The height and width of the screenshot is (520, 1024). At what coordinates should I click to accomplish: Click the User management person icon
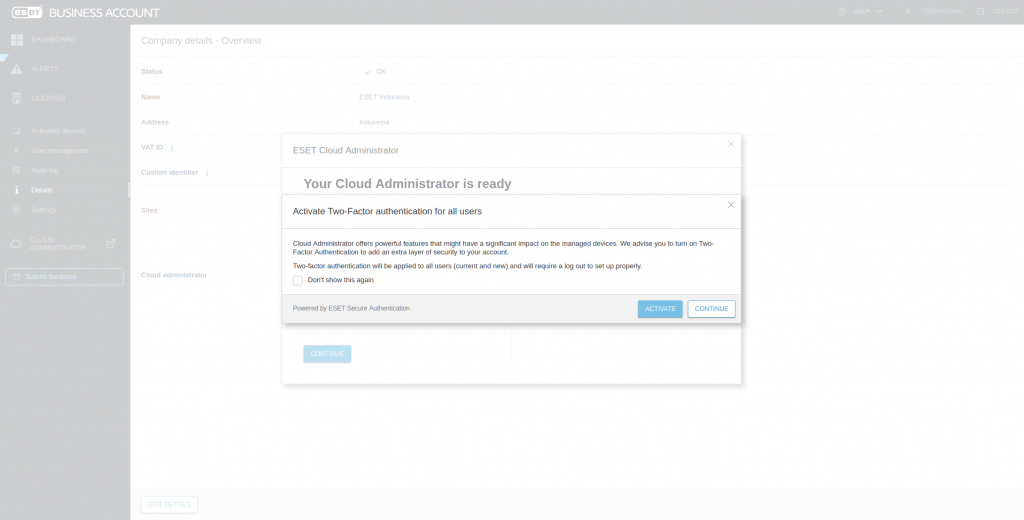(17, 150)
